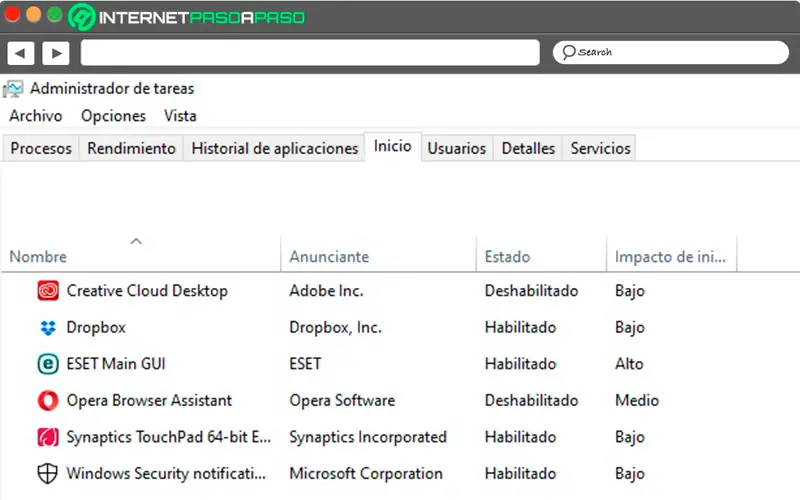Select the Dropbox row name
The height and width of the screenshot is (500, 800).
(x=96, y=328)
